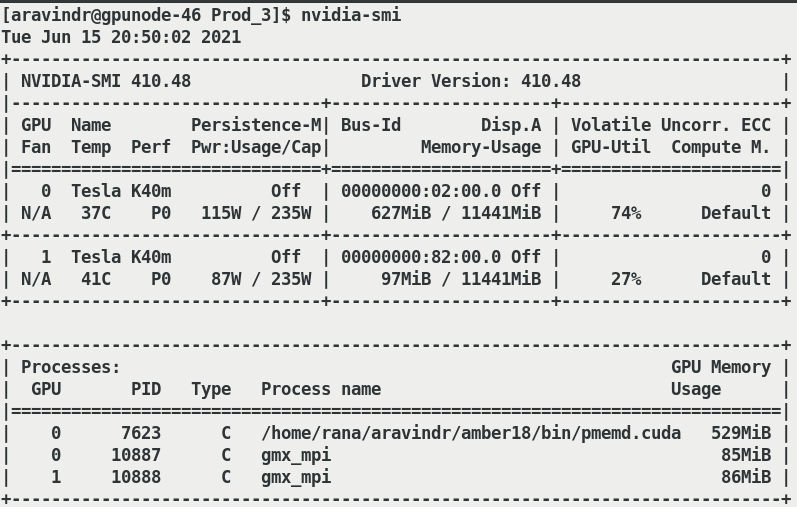Select first Tesla K40m GPU name
Screen dimensions: 797x507
120,191
